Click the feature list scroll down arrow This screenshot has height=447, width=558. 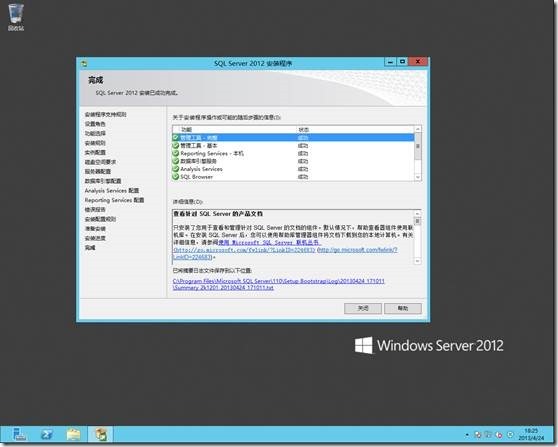(x=418, y=177)
